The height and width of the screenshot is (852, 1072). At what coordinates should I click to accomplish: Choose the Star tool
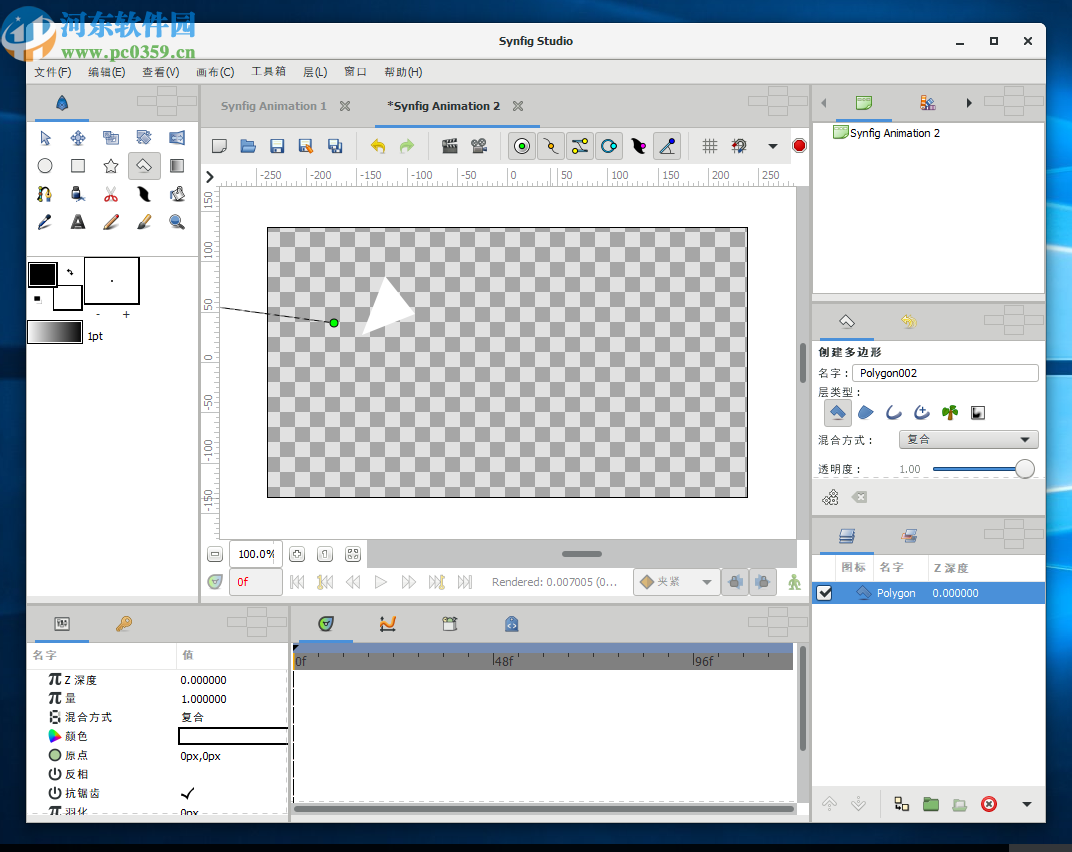(111, 165)
